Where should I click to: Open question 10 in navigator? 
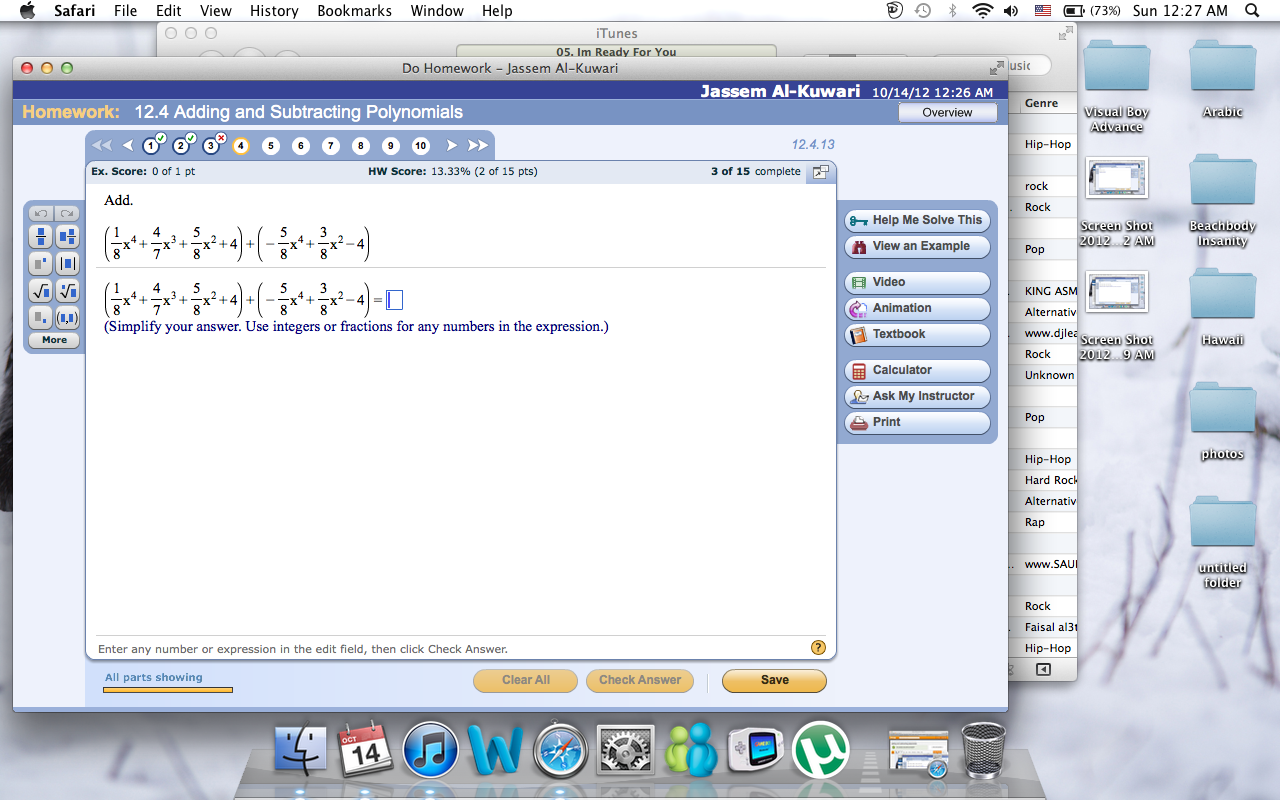pyautogui.click(x=421, y=146)
